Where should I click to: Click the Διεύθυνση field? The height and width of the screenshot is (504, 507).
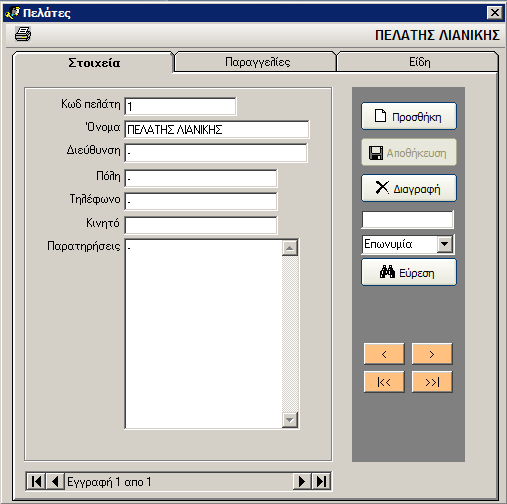coord(216,153)
